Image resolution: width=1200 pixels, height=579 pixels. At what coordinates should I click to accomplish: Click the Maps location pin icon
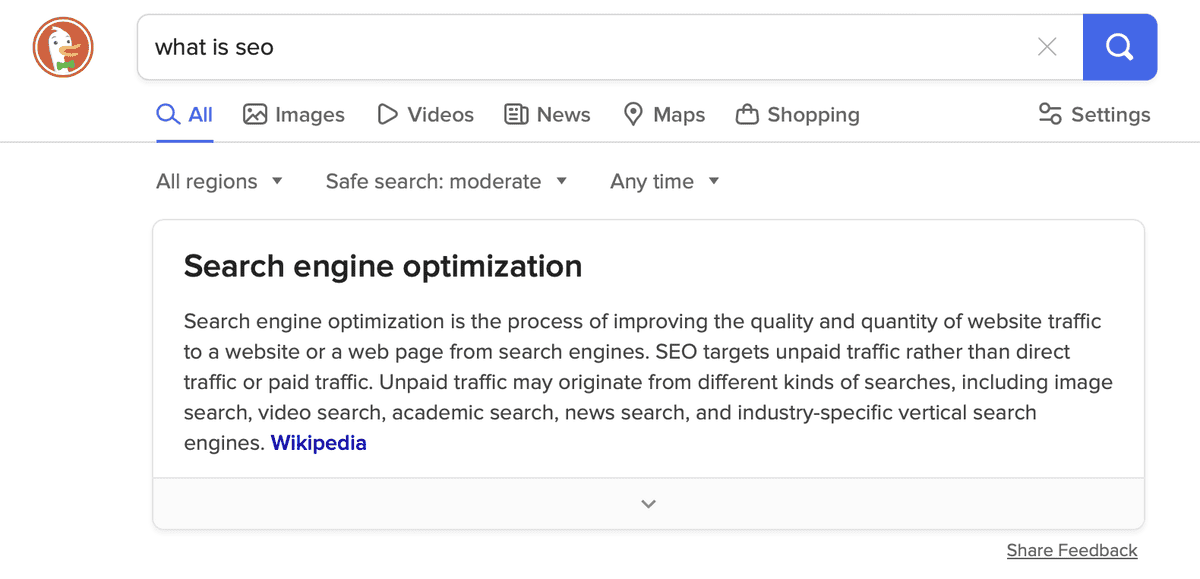[x=633, y=115]
